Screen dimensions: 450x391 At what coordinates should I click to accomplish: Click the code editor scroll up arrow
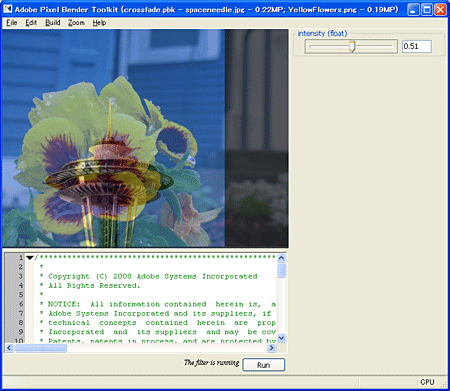[x=281, y=258]
